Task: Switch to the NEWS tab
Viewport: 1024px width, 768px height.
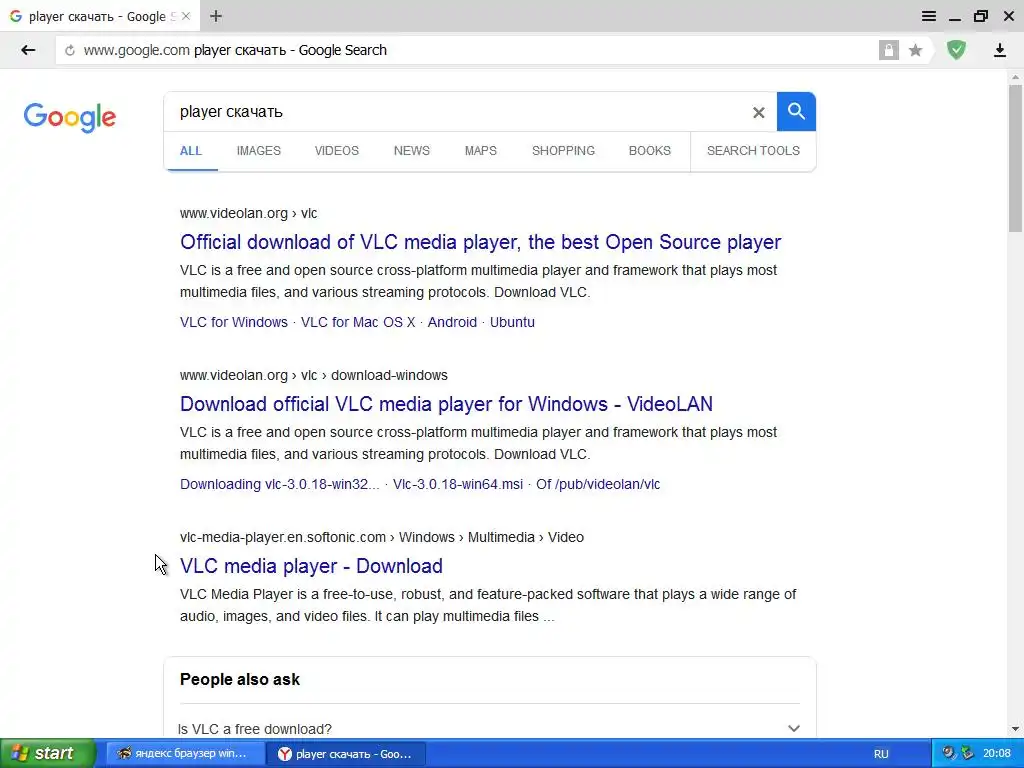Action: coord(411,151)
